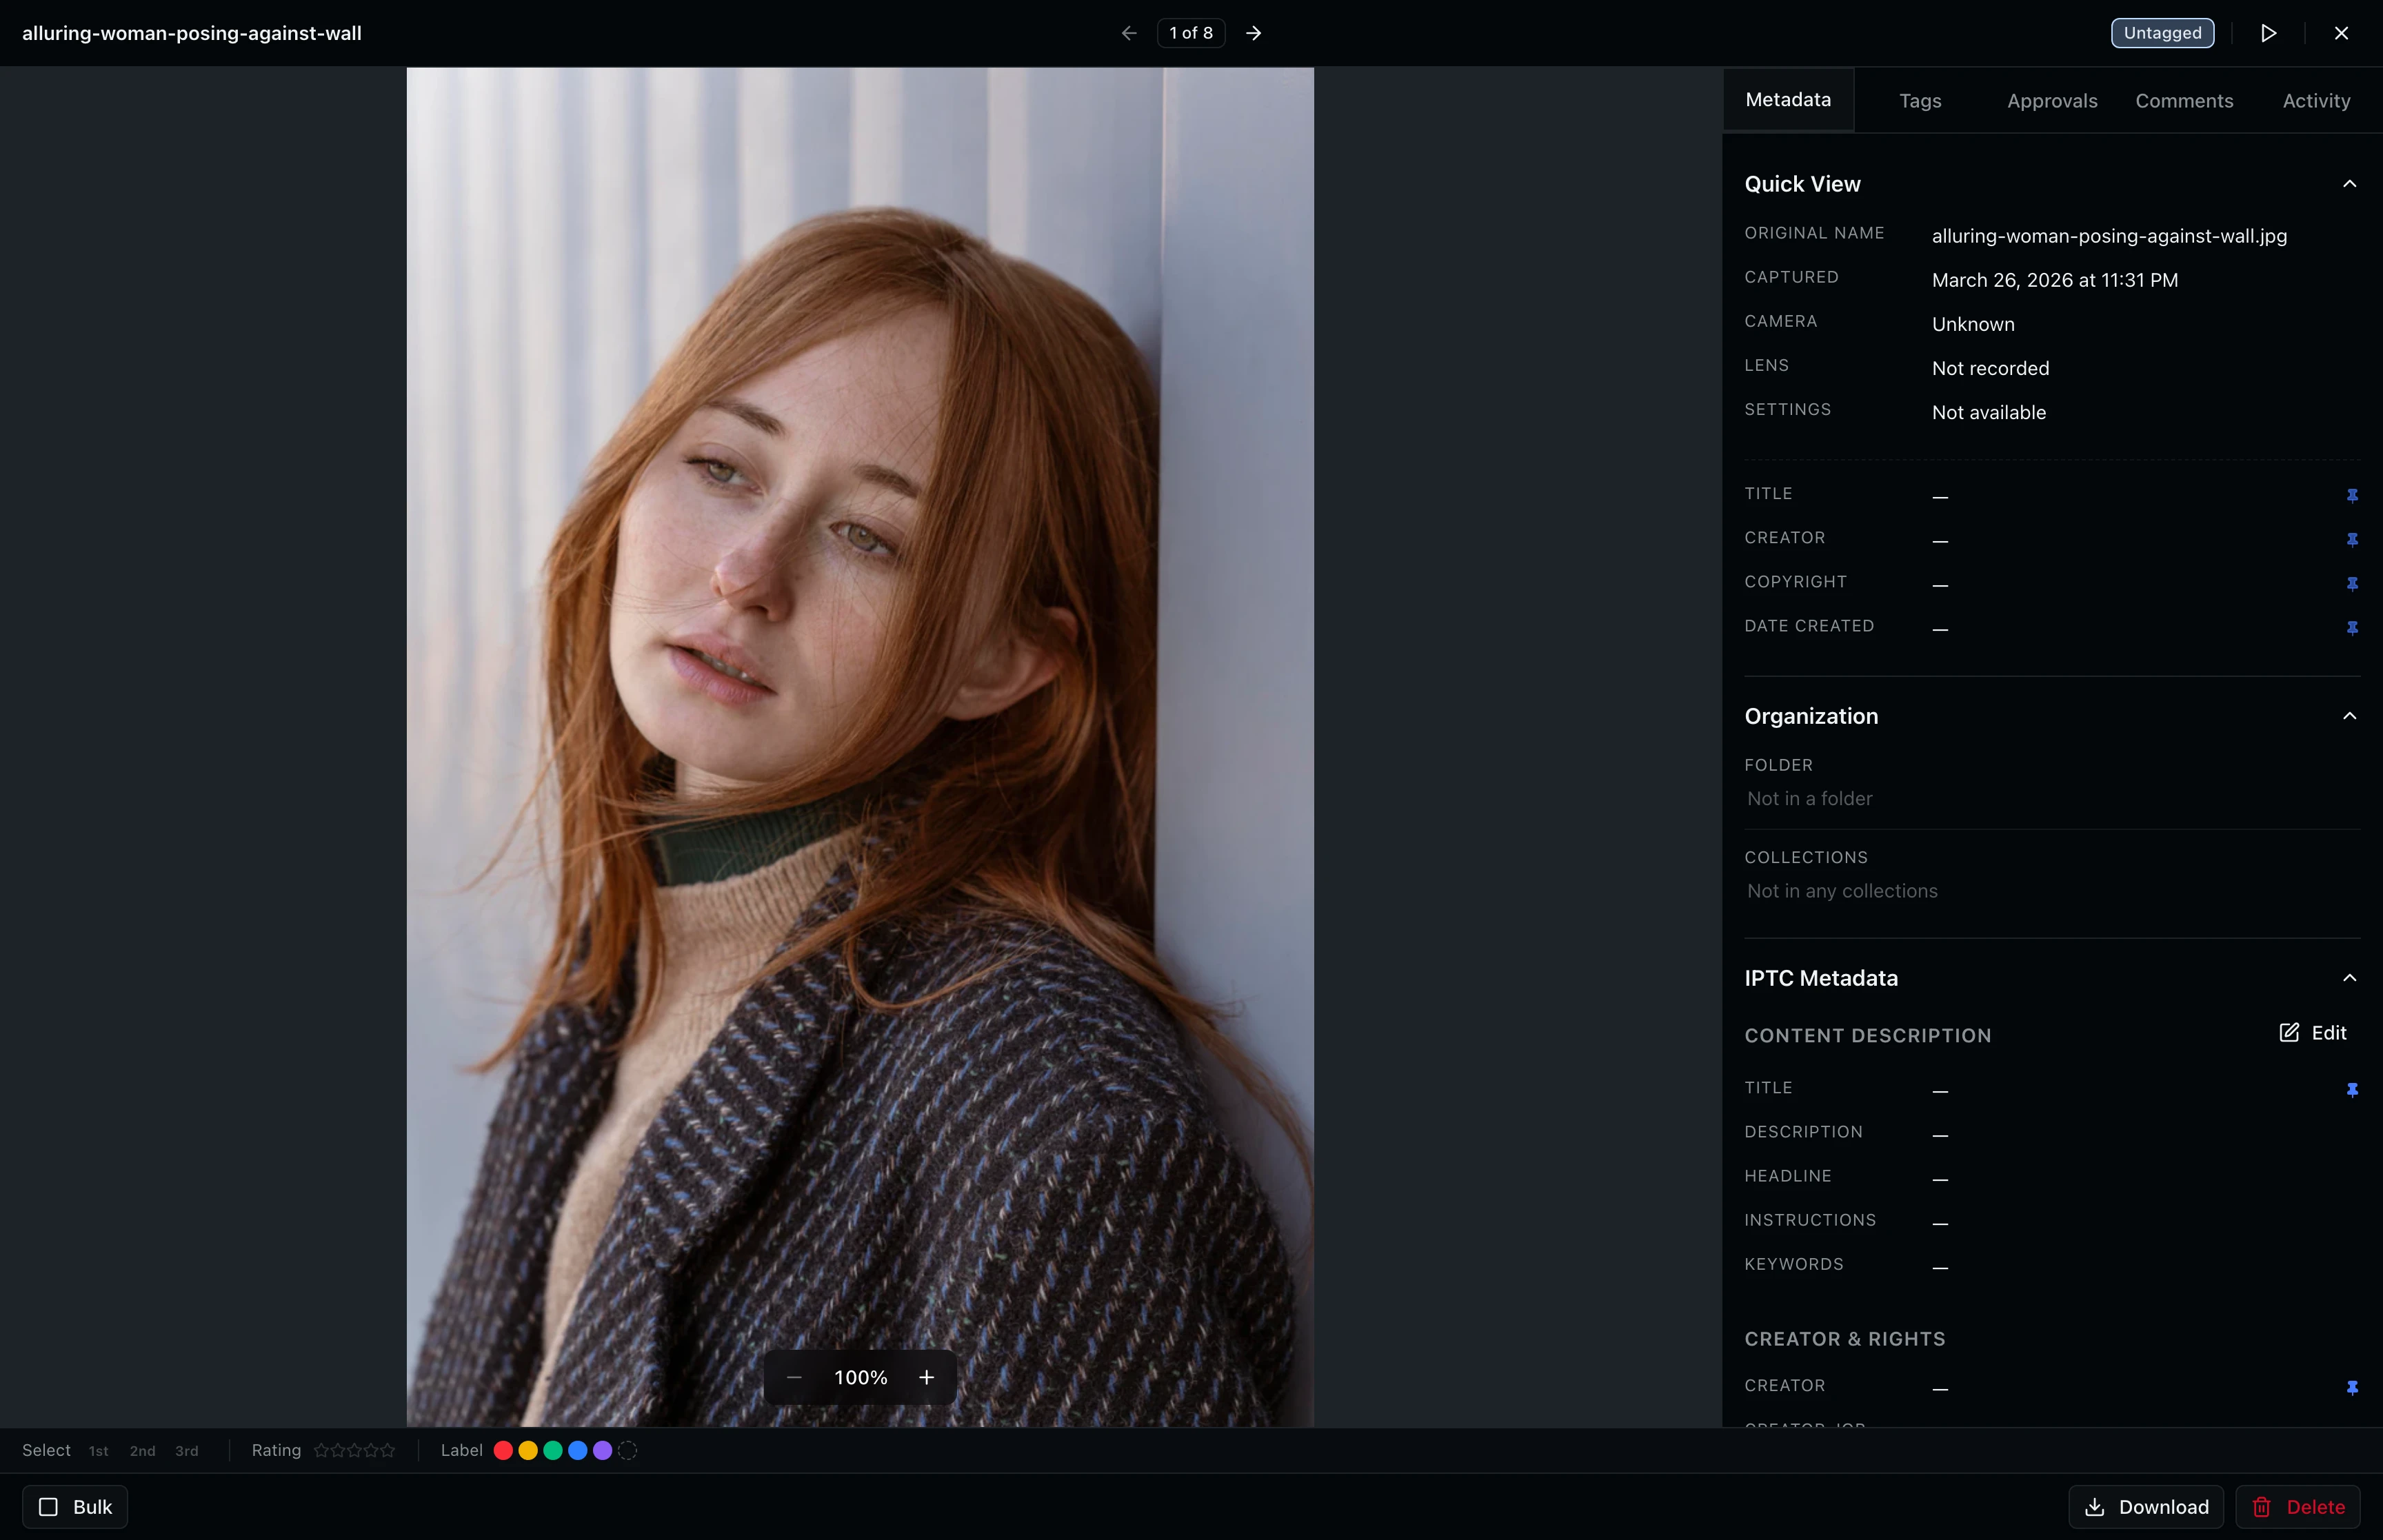2383x1540 pixels.
Task: Go back to the previous asset
Action: [x=1128, y=32]
